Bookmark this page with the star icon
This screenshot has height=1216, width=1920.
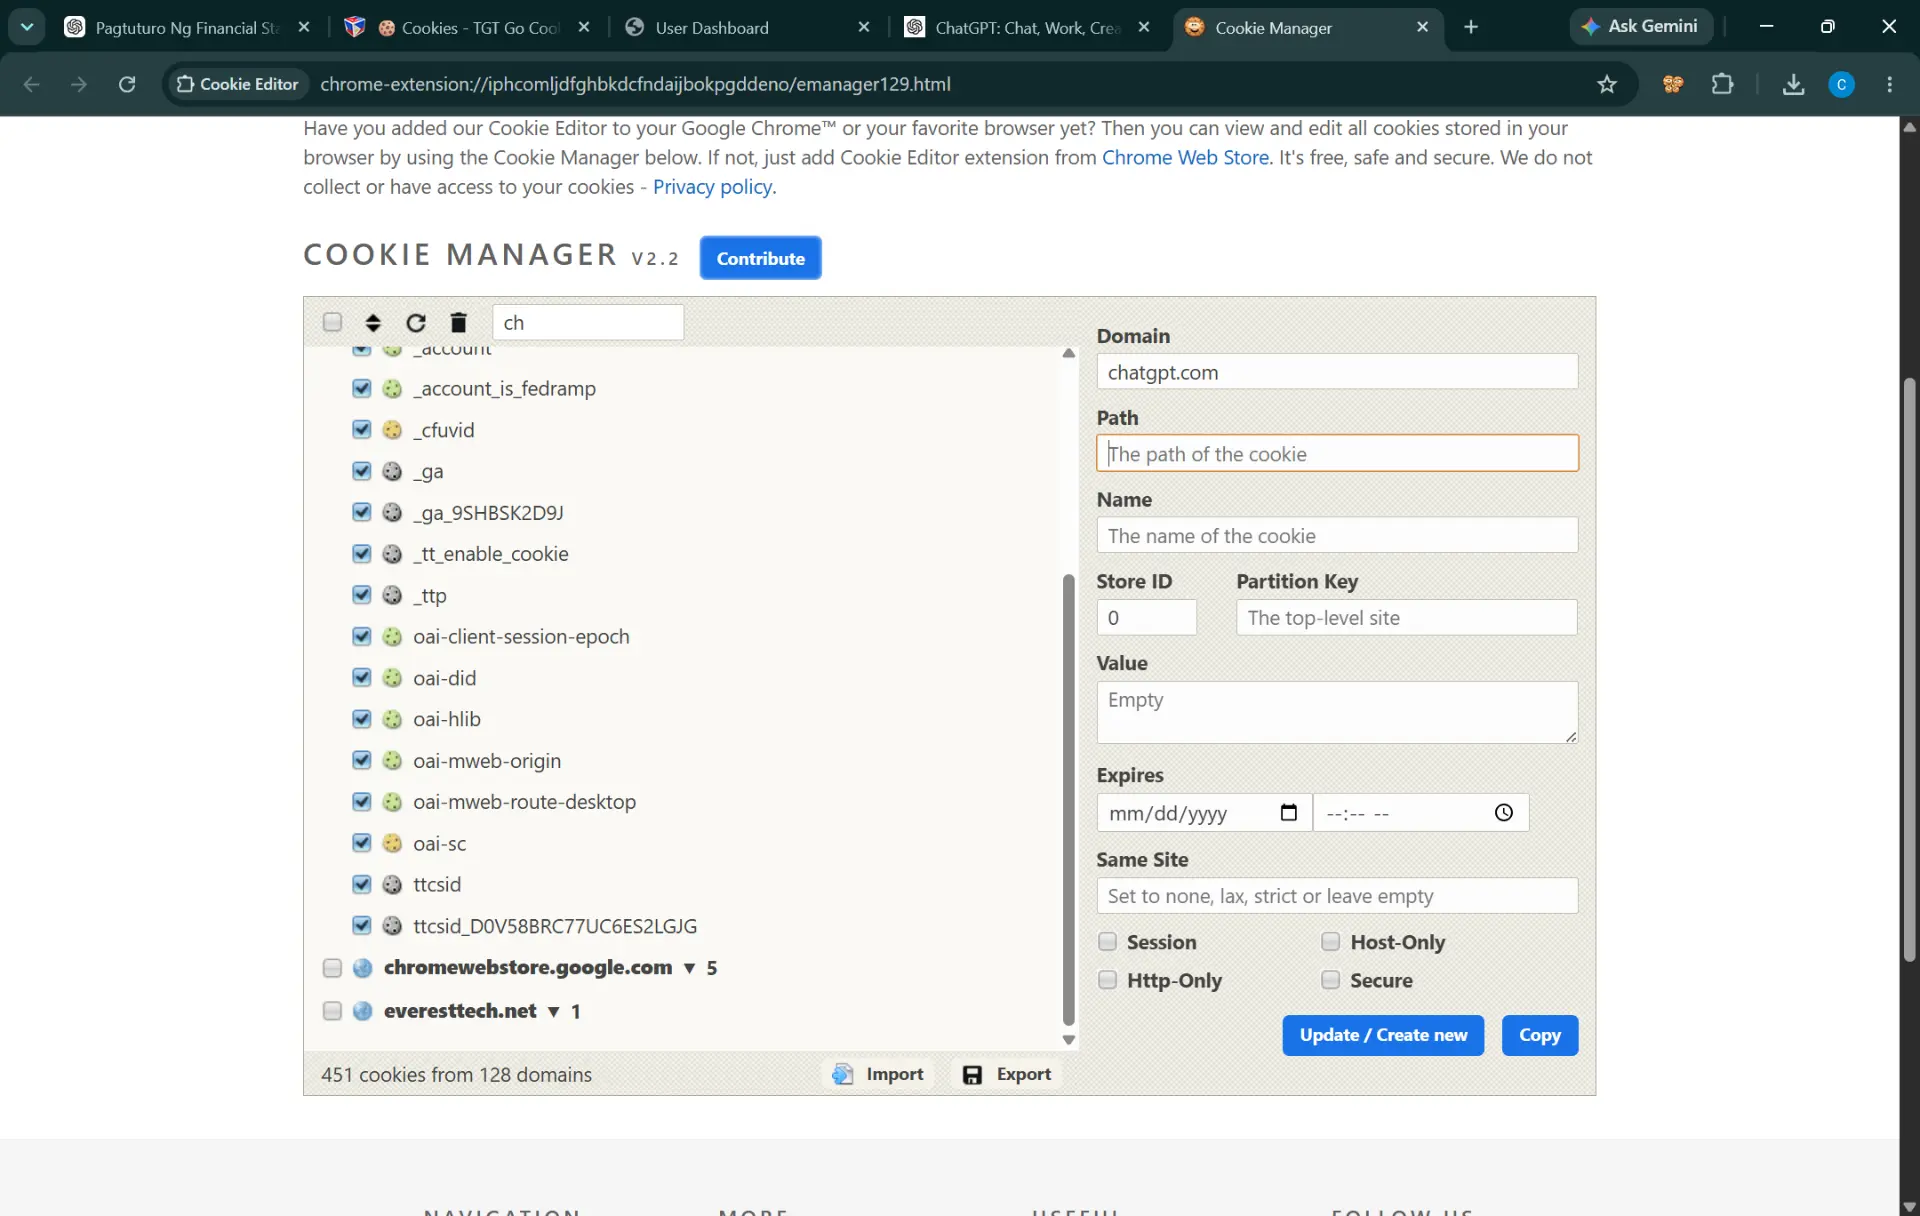click(1606, 84)
